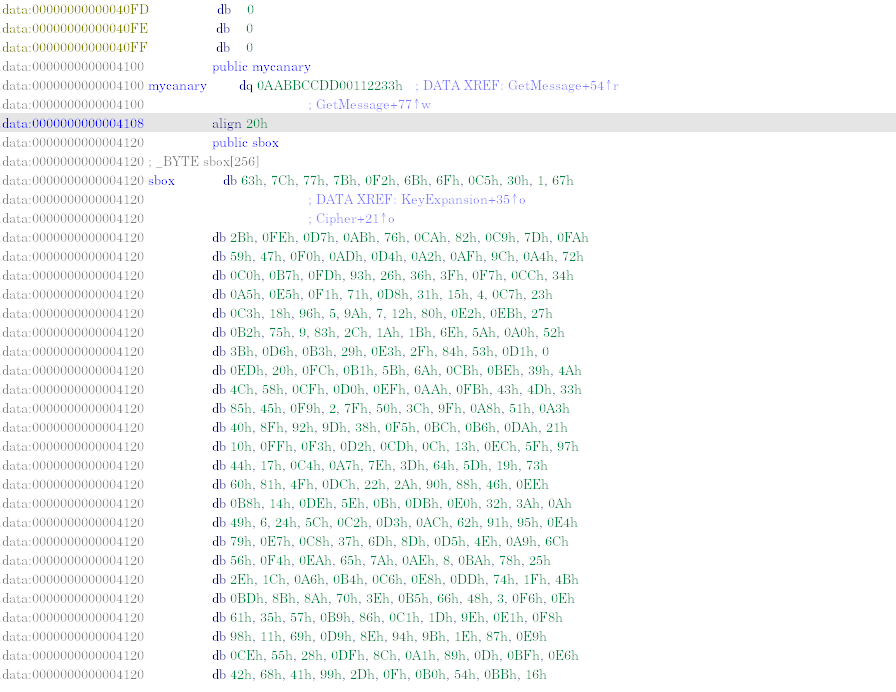This screenshot has height=692, width=896.
Task: Click the byte row starting 85h, 45h
Action: click(x=391, y=409)
